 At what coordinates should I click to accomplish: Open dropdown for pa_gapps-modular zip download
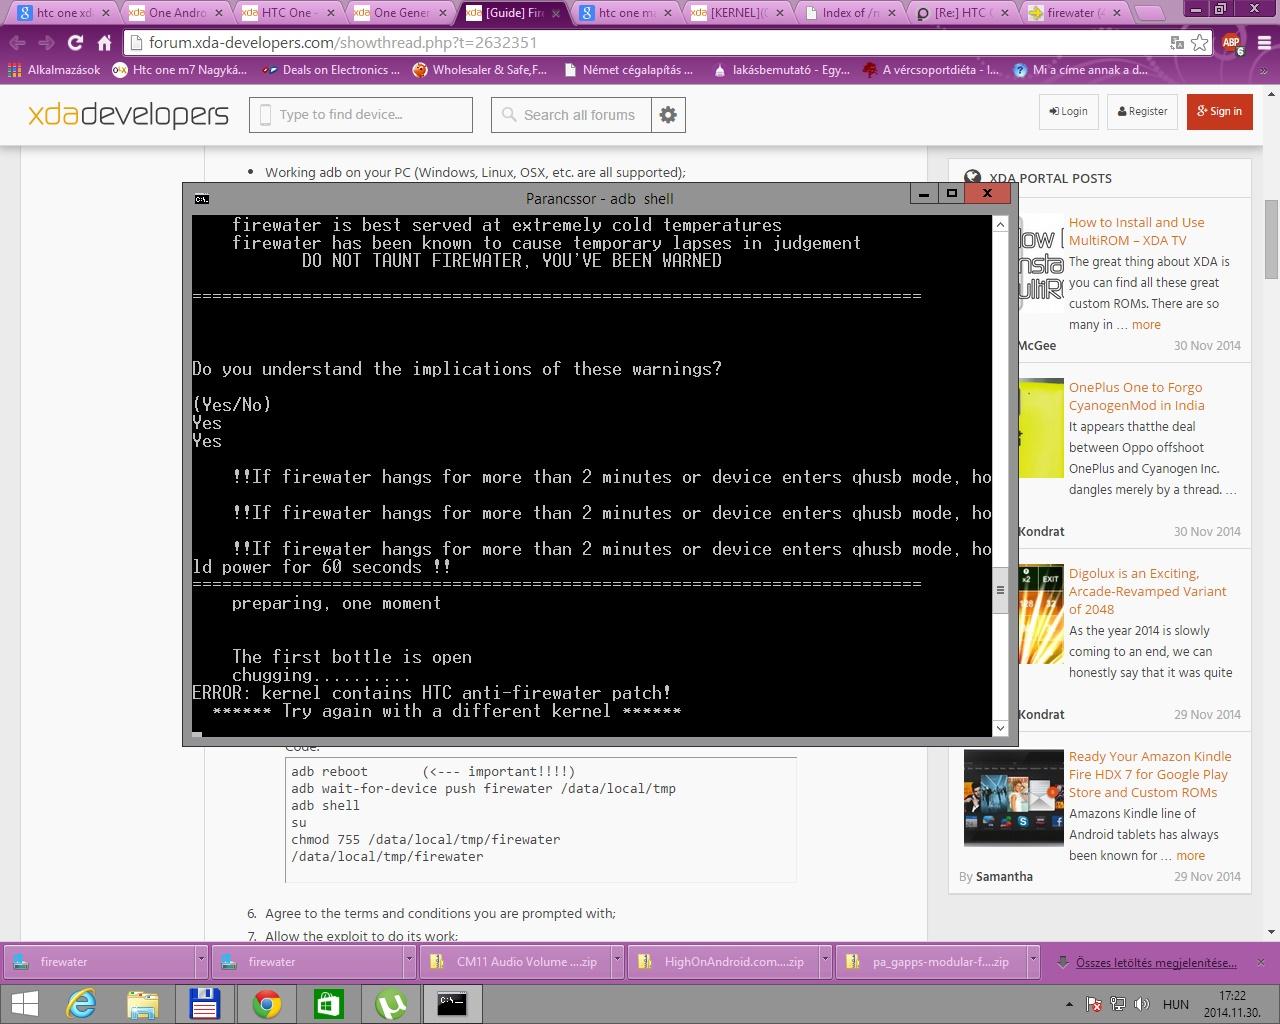[1033, 961]
